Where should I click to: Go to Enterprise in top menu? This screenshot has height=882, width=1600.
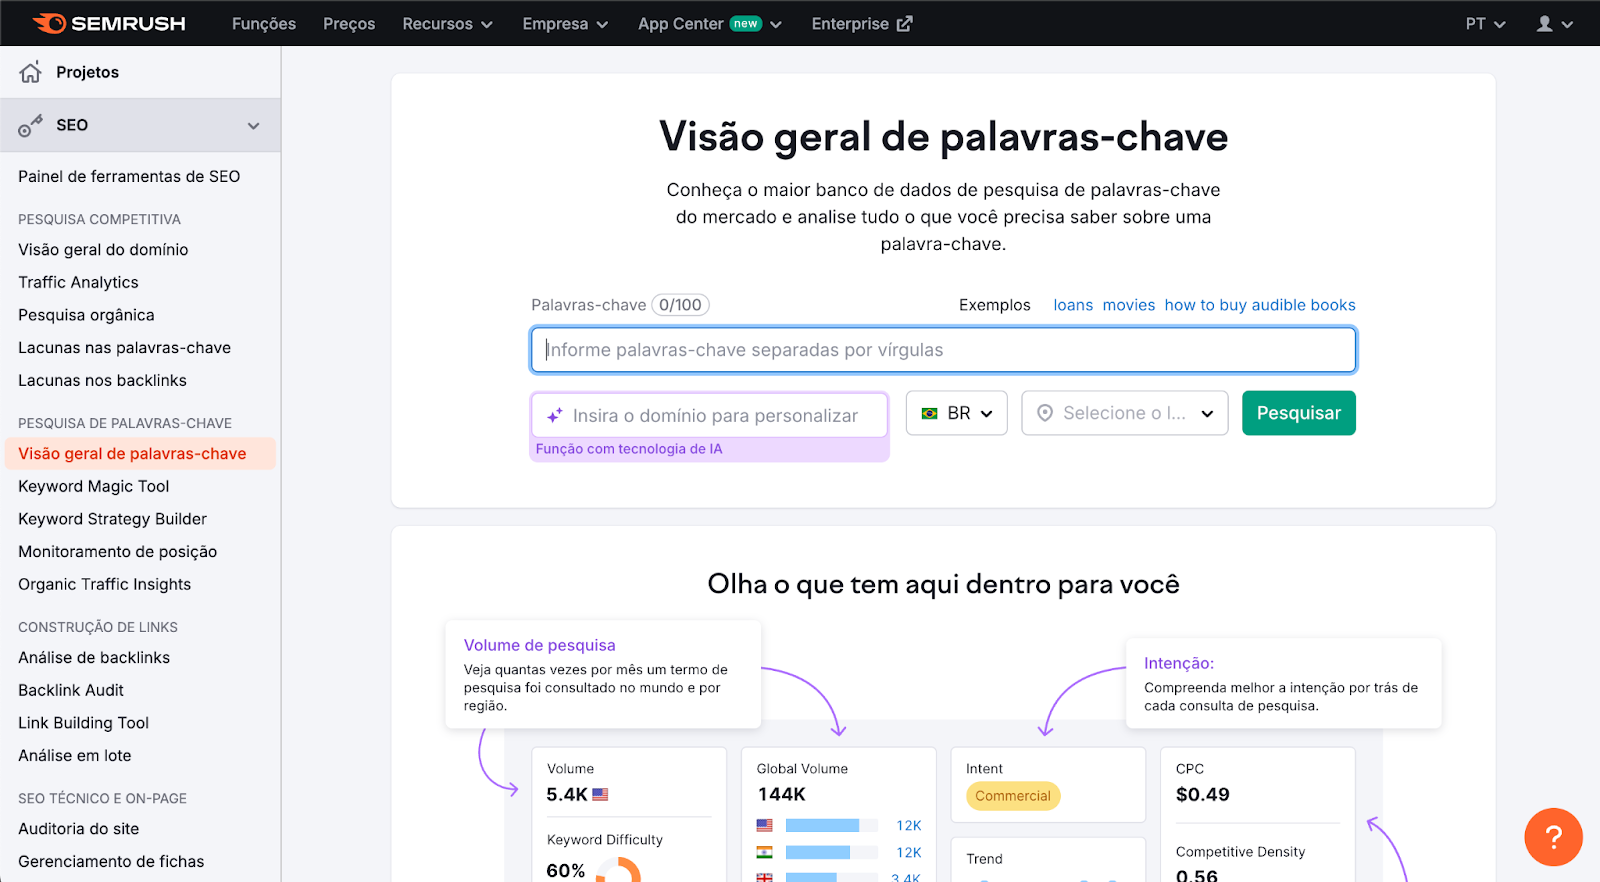click(862, 24)
